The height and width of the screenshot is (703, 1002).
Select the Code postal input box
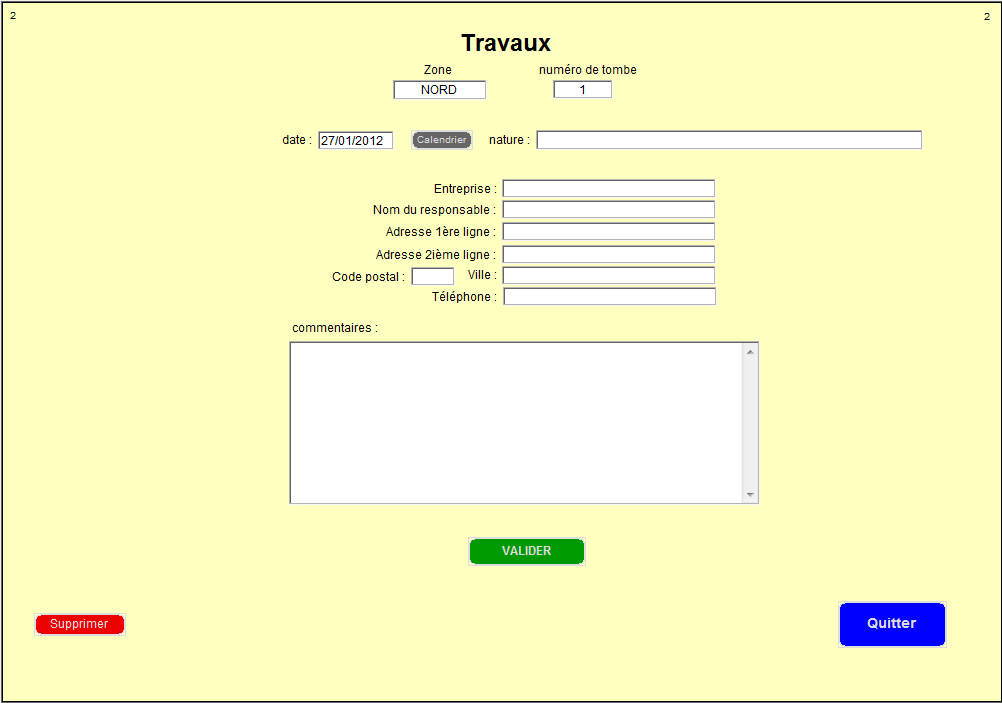[432, 276]
